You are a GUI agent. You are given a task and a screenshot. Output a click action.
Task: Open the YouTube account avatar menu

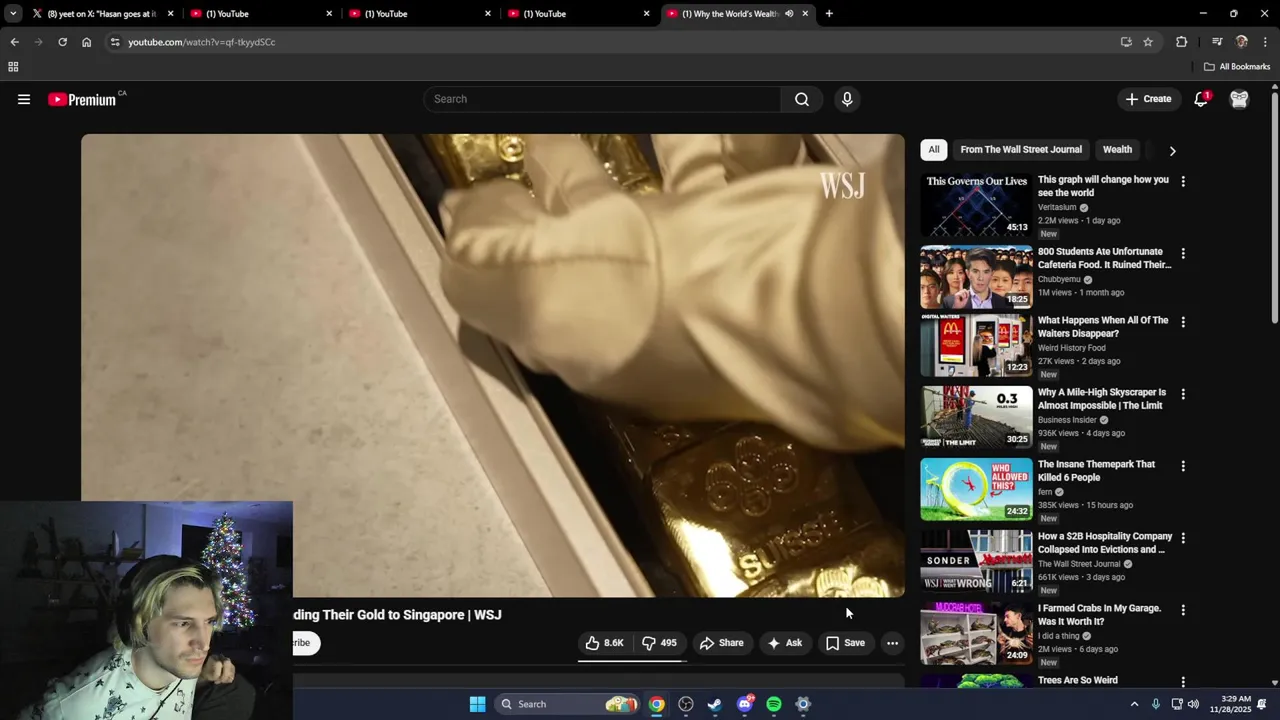tap(1239, 99)
